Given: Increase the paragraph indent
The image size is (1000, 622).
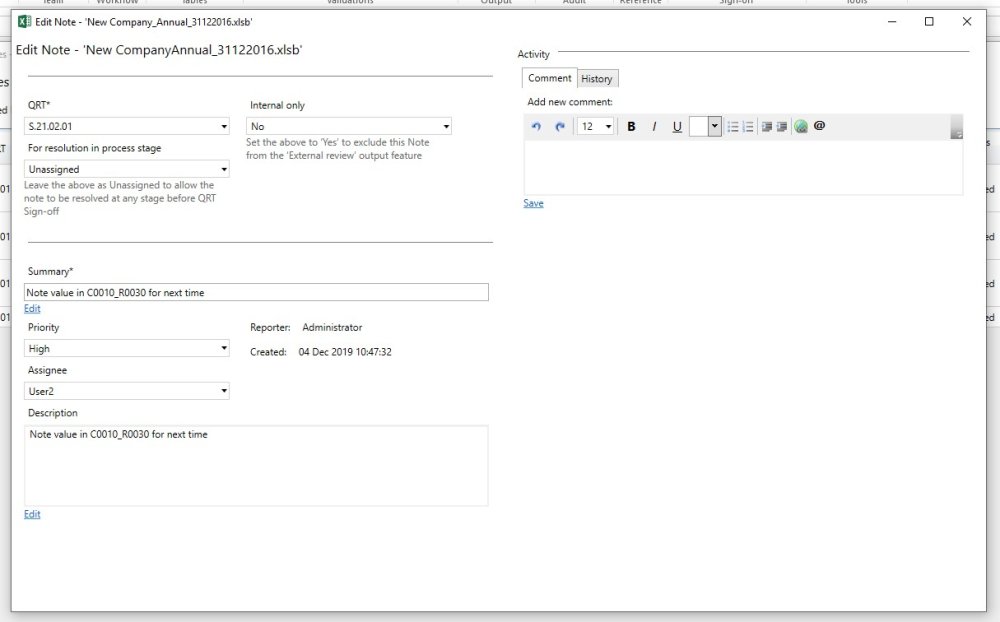Looking at the screenshot, I should pyautogui.click(x=781, y=125).
